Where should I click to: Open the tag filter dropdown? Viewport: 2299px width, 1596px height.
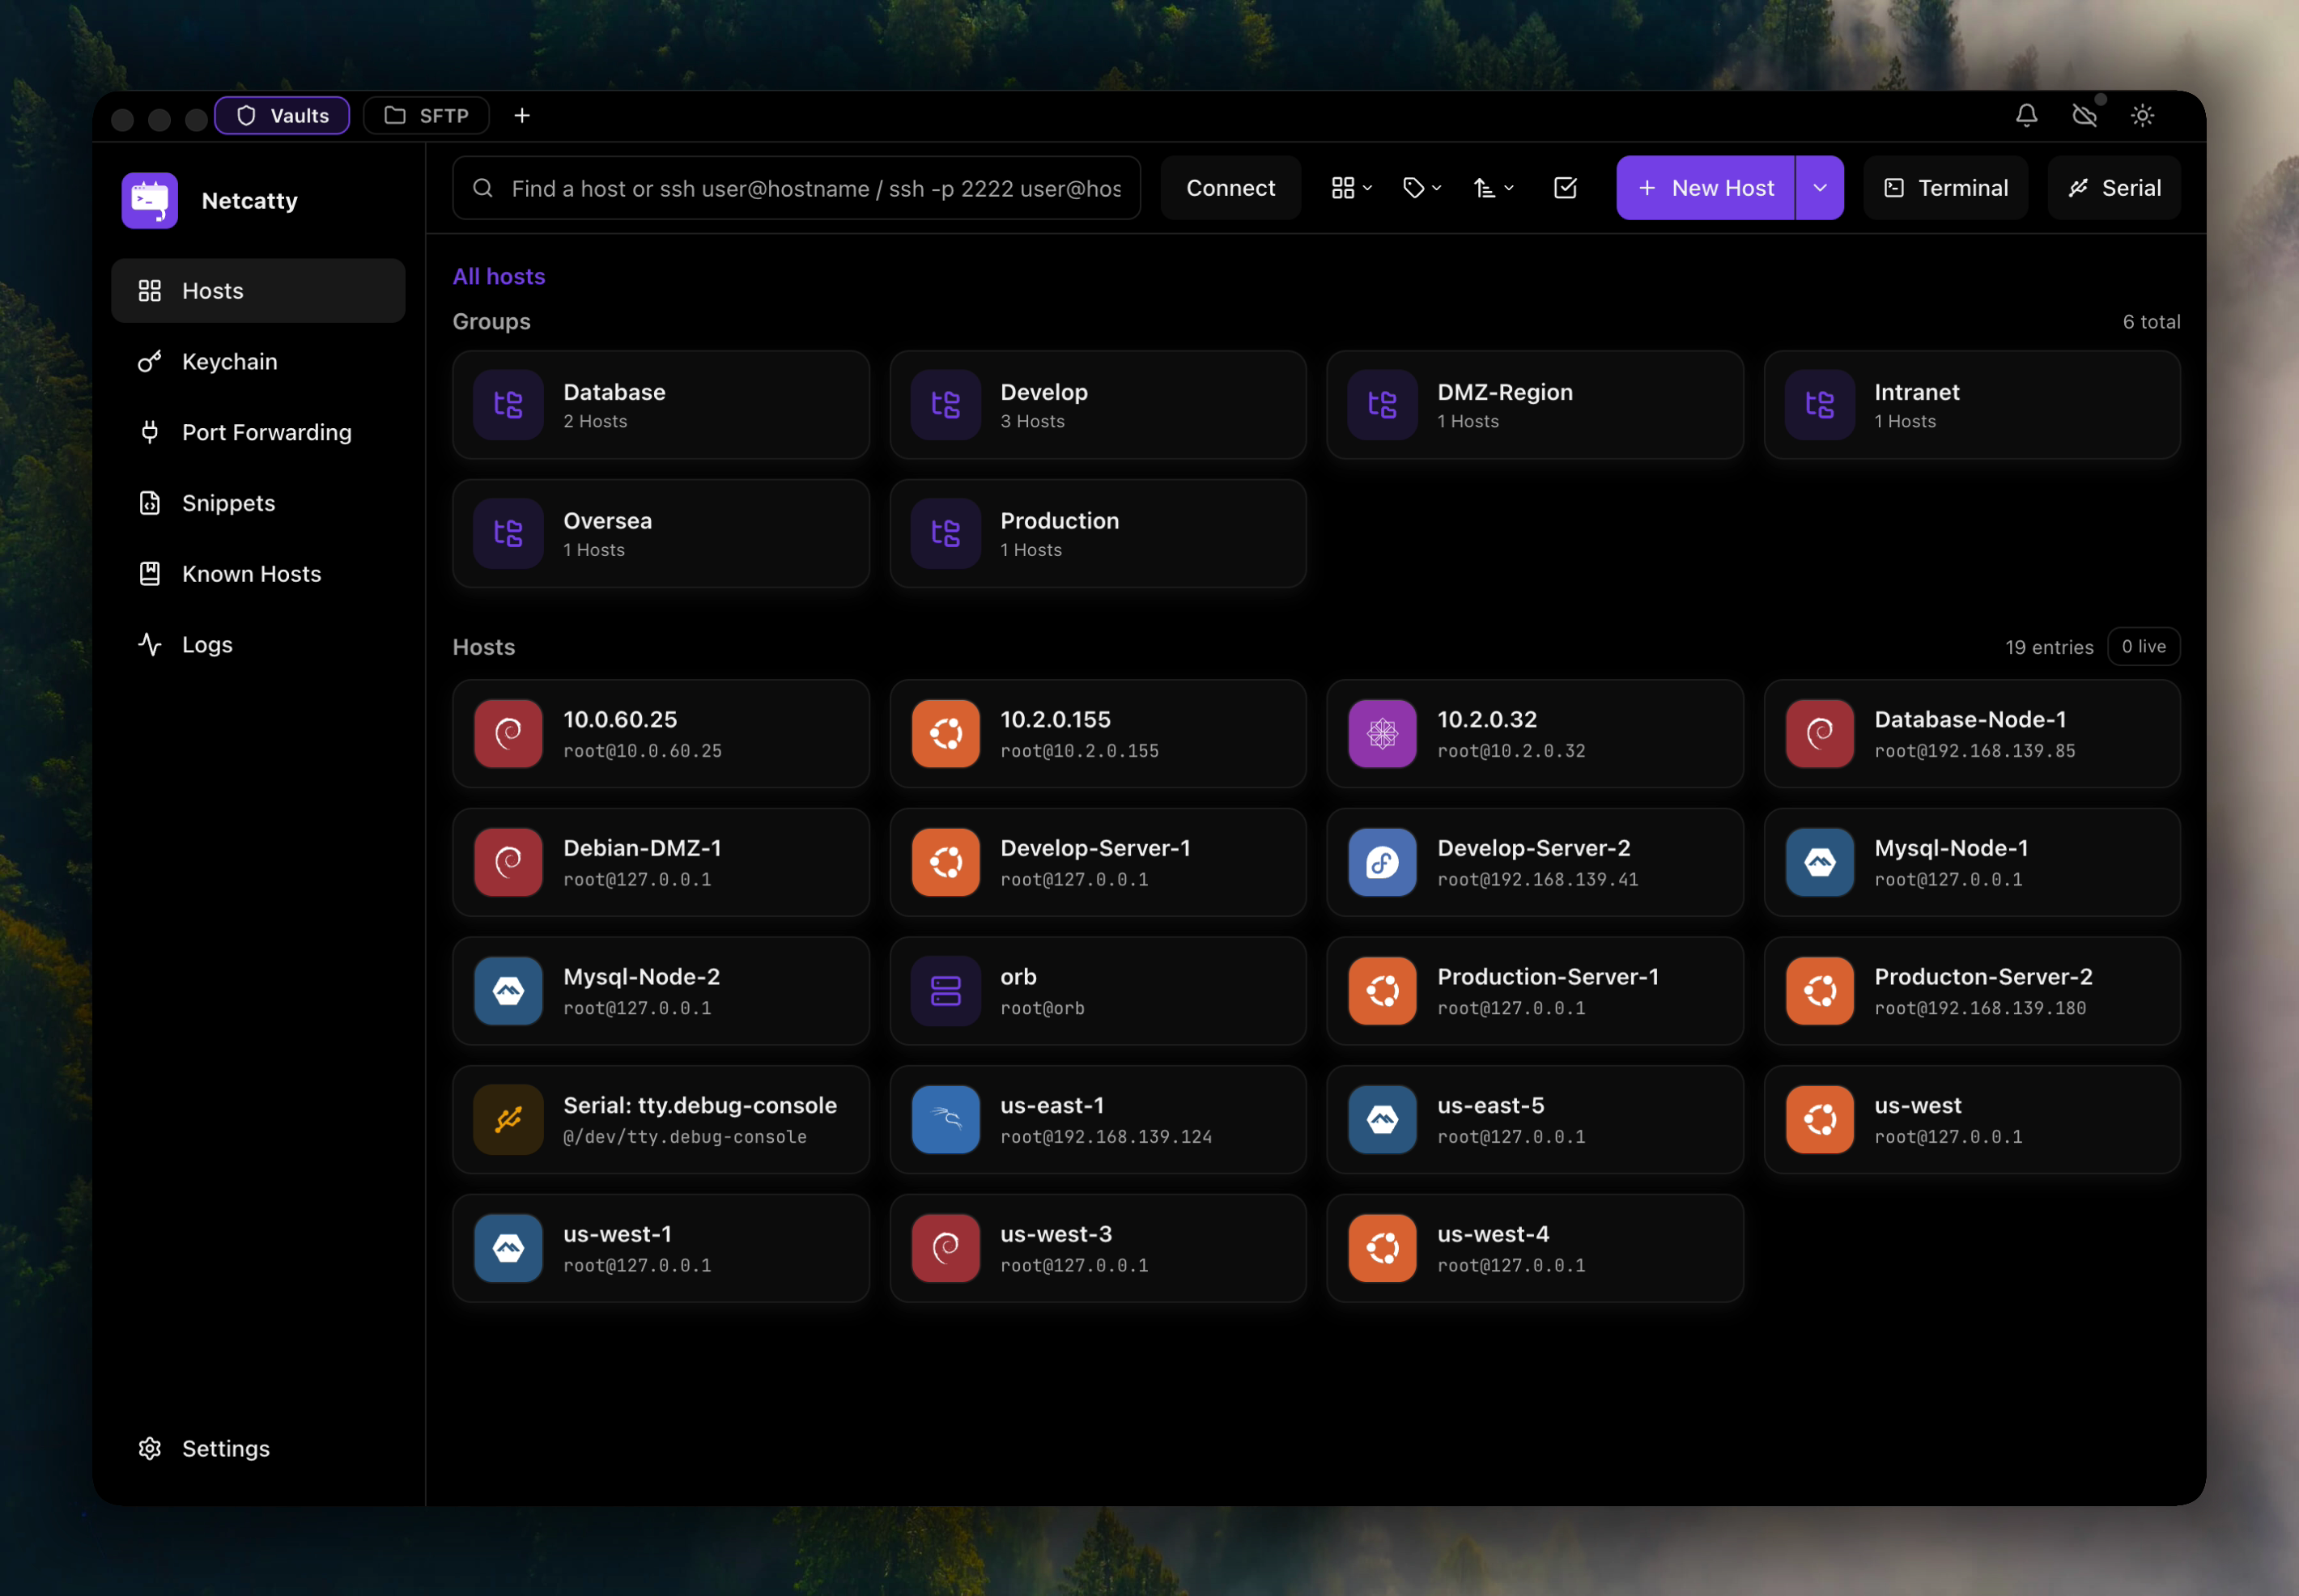click(x=1422, y=188)
